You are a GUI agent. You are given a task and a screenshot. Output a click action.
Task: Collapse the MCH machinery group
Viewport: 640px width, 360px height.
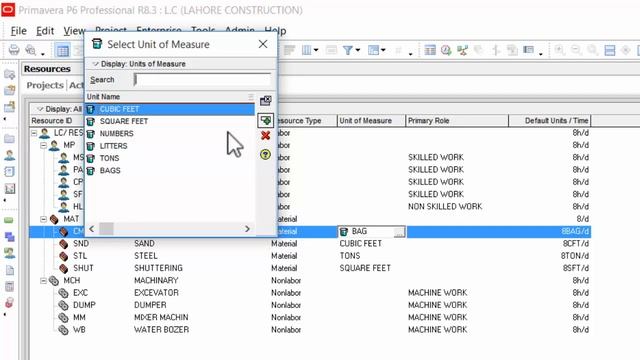tap(43, 280)
